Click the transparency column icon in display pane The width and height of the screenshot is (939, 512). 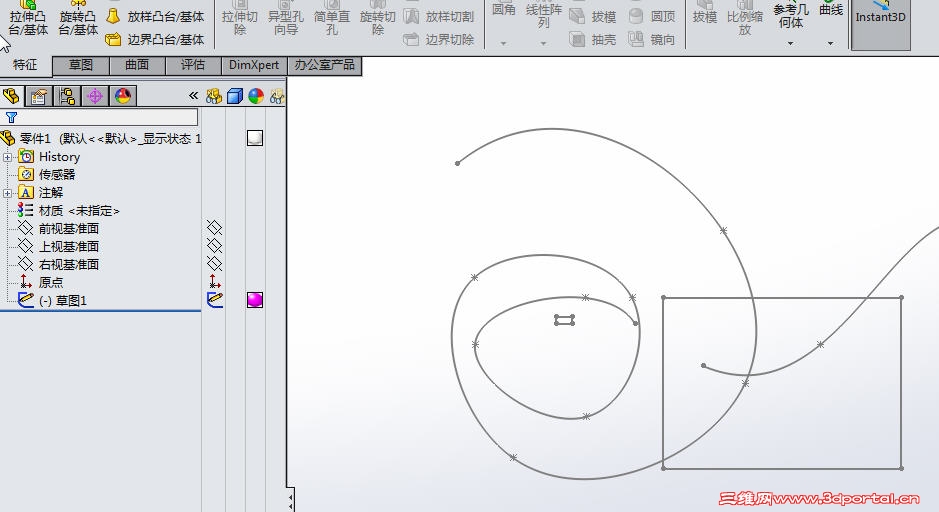pos(277,96)
